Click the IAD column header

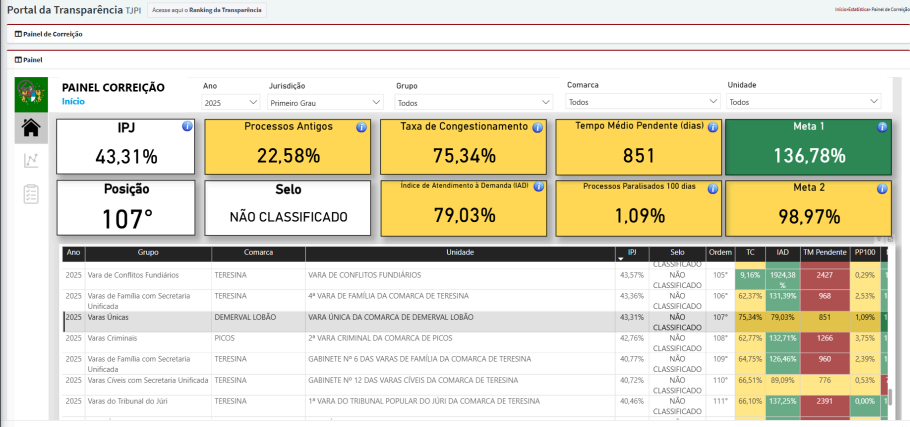click(x=782, y=253)
